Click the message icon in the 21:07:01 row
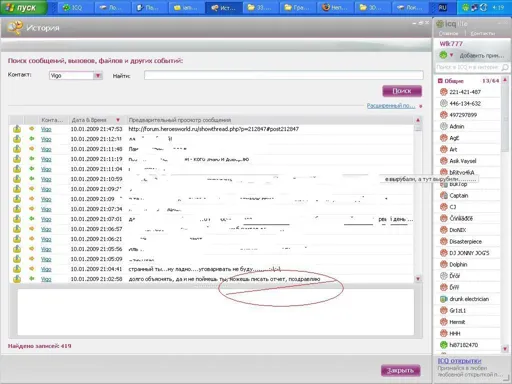The width and height of the screenshot is (512, 384). click(17, 219)
